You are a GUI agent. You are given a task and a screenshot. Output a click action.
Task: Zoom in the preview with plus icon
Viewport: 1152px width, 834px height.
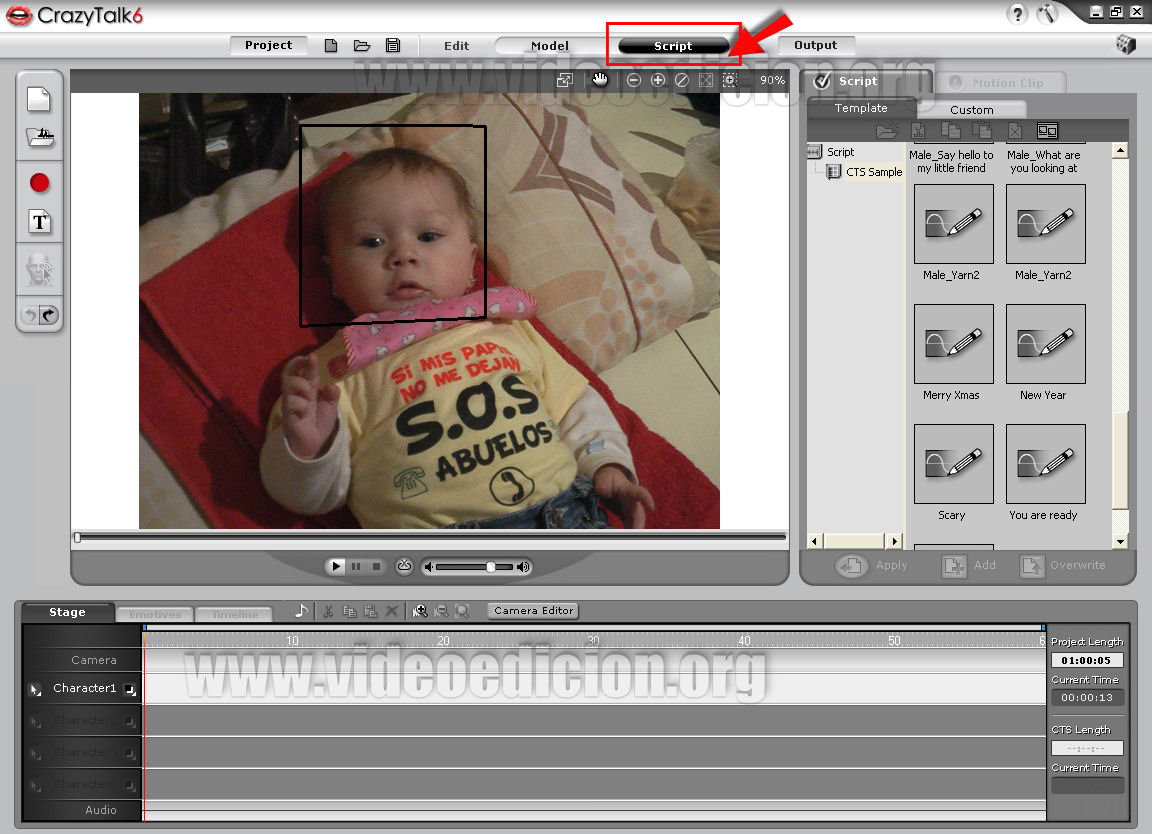tap(658, 80)
